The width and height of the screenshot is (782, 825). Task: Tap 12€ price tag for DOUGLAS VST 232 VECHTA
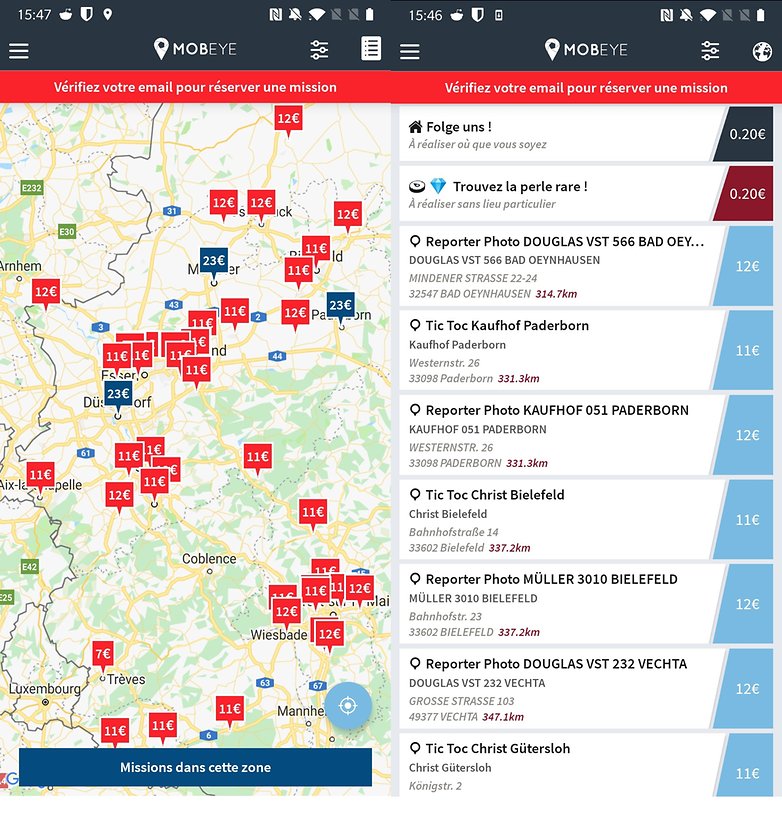coord(746,689)
